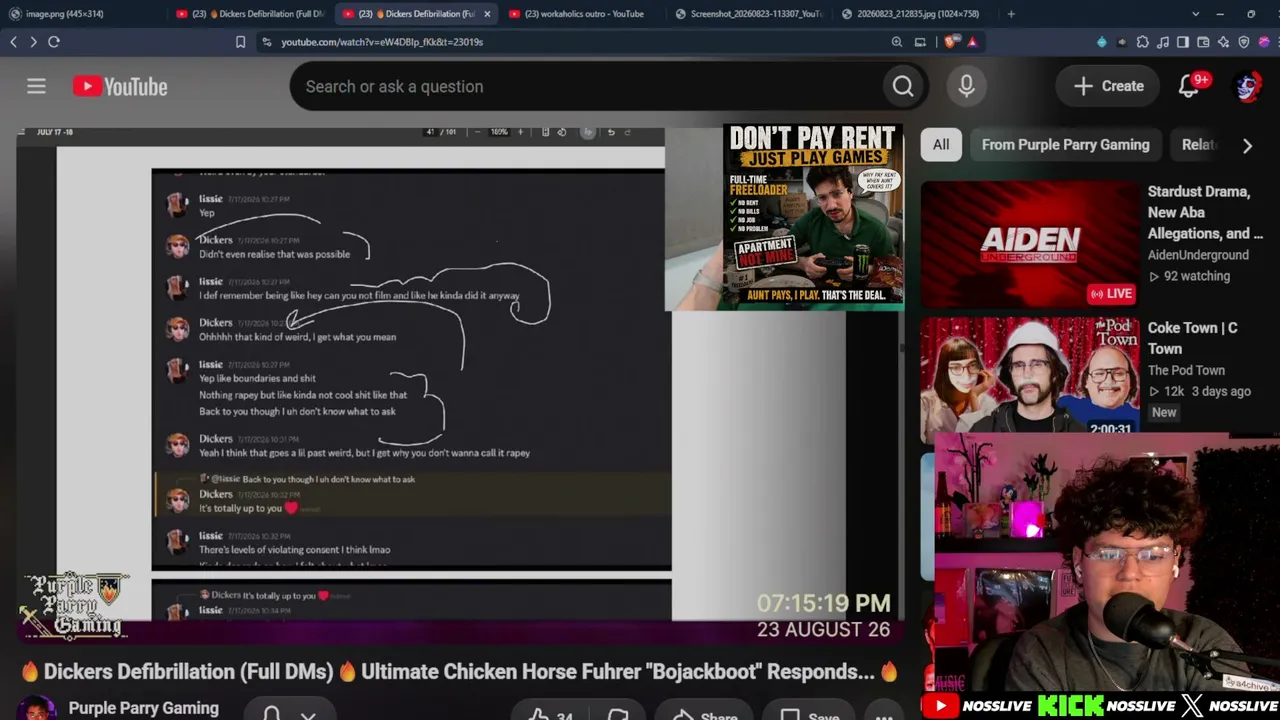The width and height of the screenshot is (1280, 720).
Task: Expand the tab search dropdown arrow
Action: tap(1195, 14)
